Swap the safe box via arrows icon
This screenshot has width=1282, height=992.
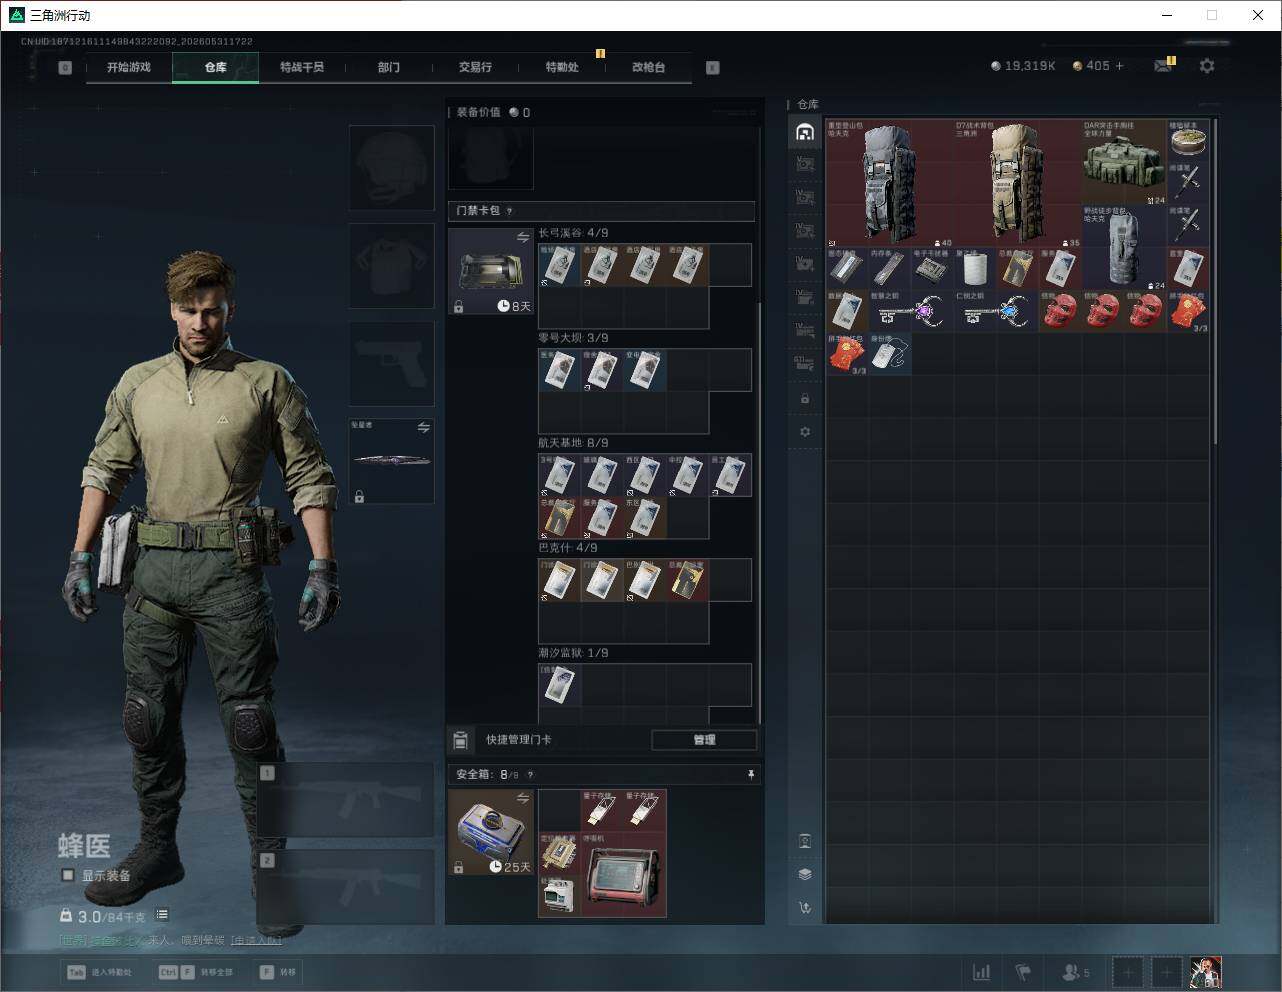(x=523, y=798)
